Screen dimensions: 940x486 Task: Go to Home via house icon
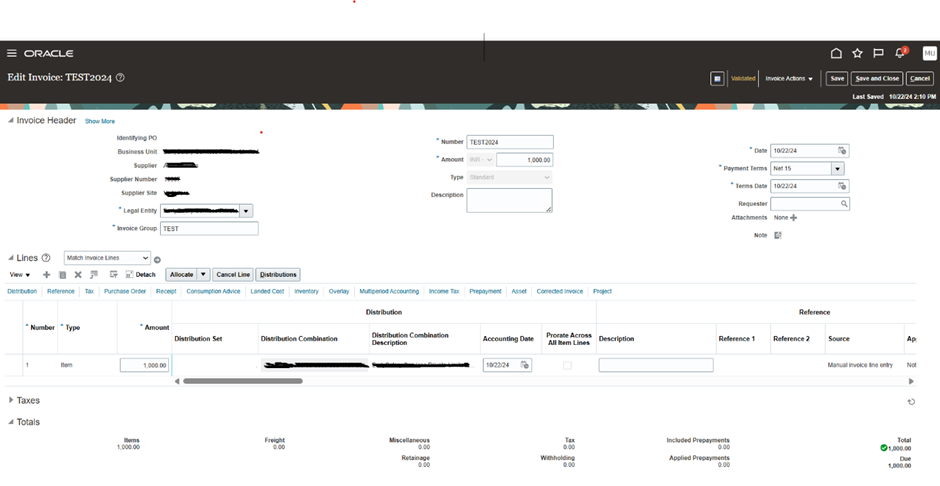836,54
